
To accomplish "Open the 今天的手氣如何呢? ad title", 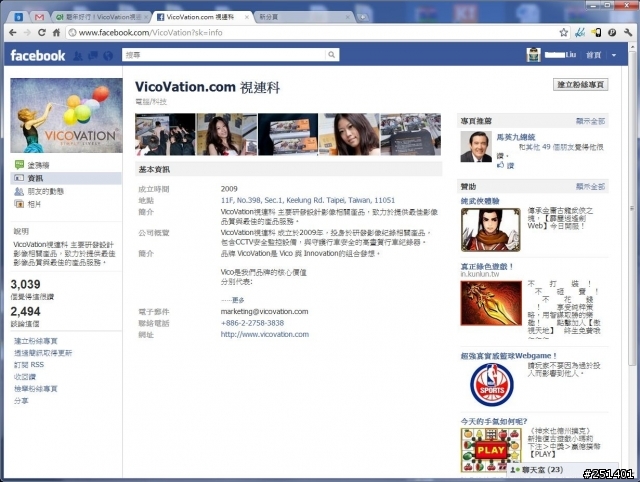I will pyautogui.click(x=494, y=421).
